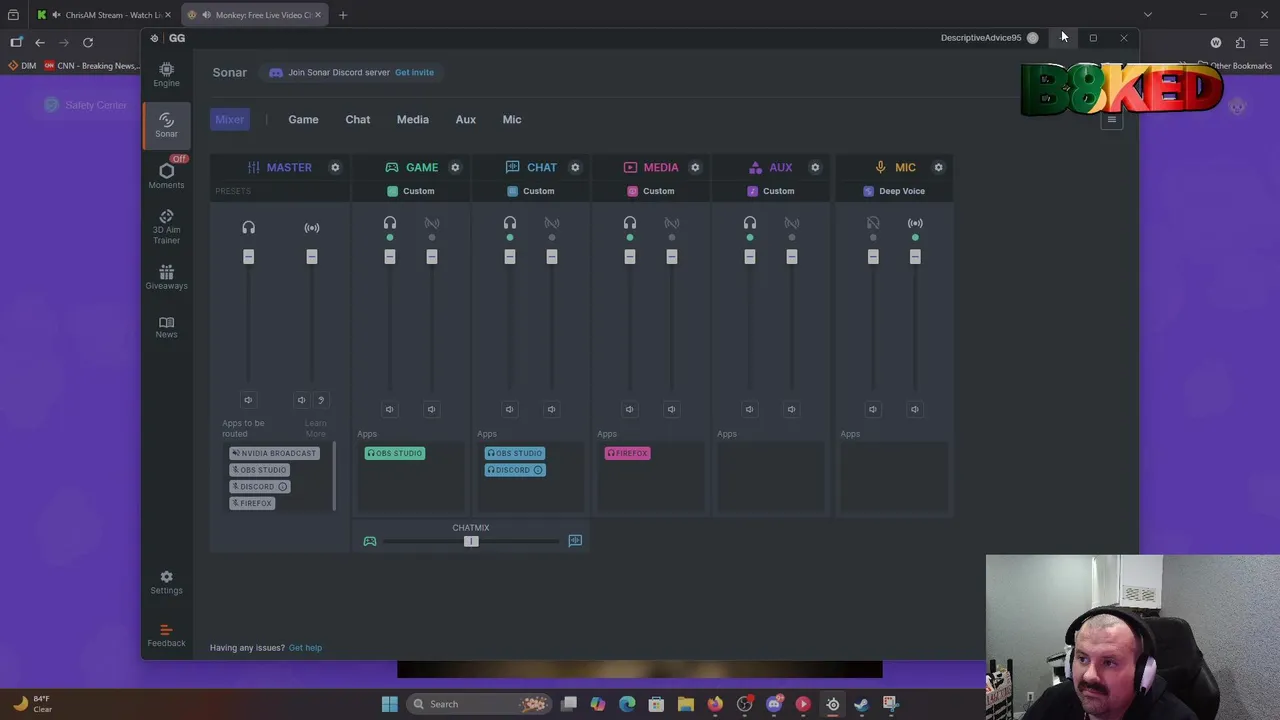Toggle Mic streaming output

pos(915,223)
